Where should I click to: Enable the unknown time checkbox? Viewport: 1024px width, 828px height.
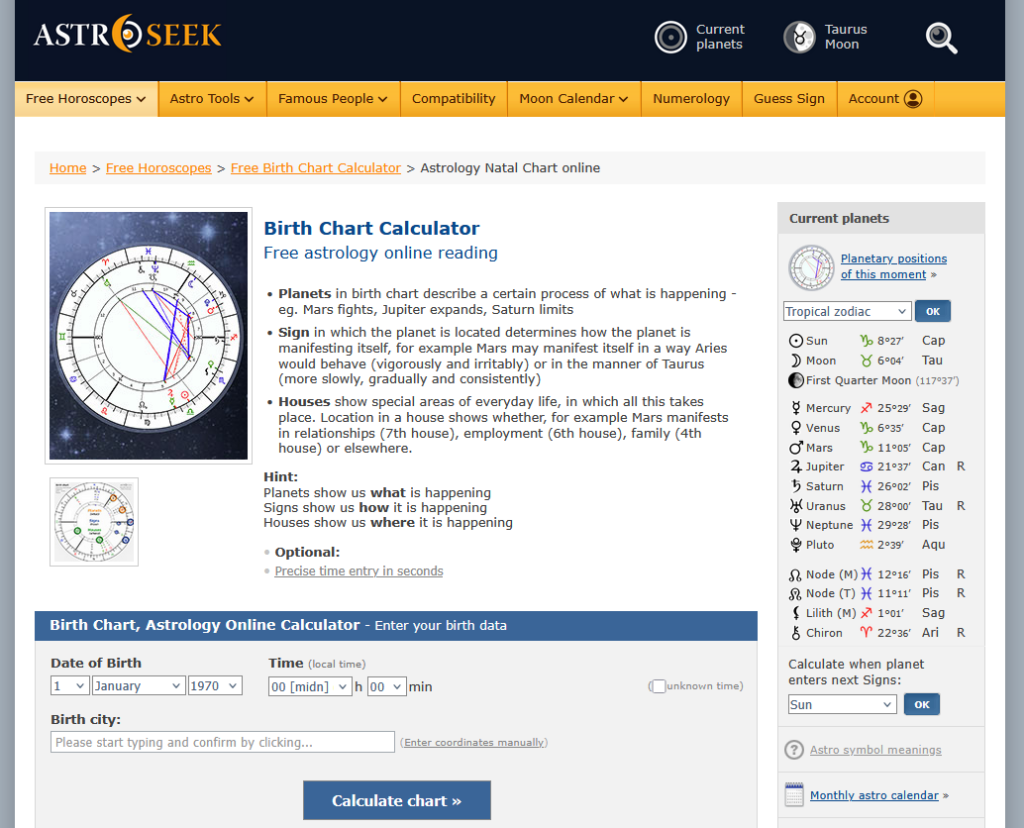pos(658,686)
